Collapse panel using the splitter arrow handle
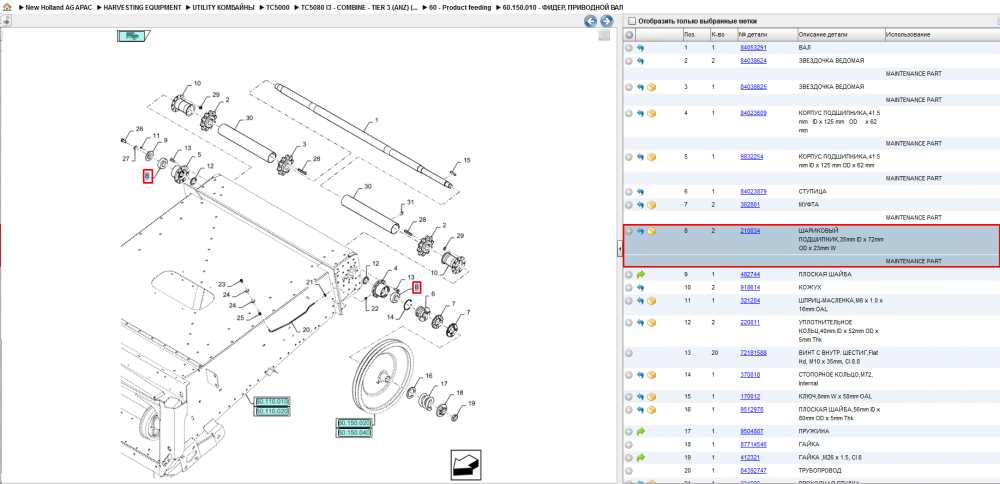This screenshot has height=484, width=1000. click(x=619, y=249)
